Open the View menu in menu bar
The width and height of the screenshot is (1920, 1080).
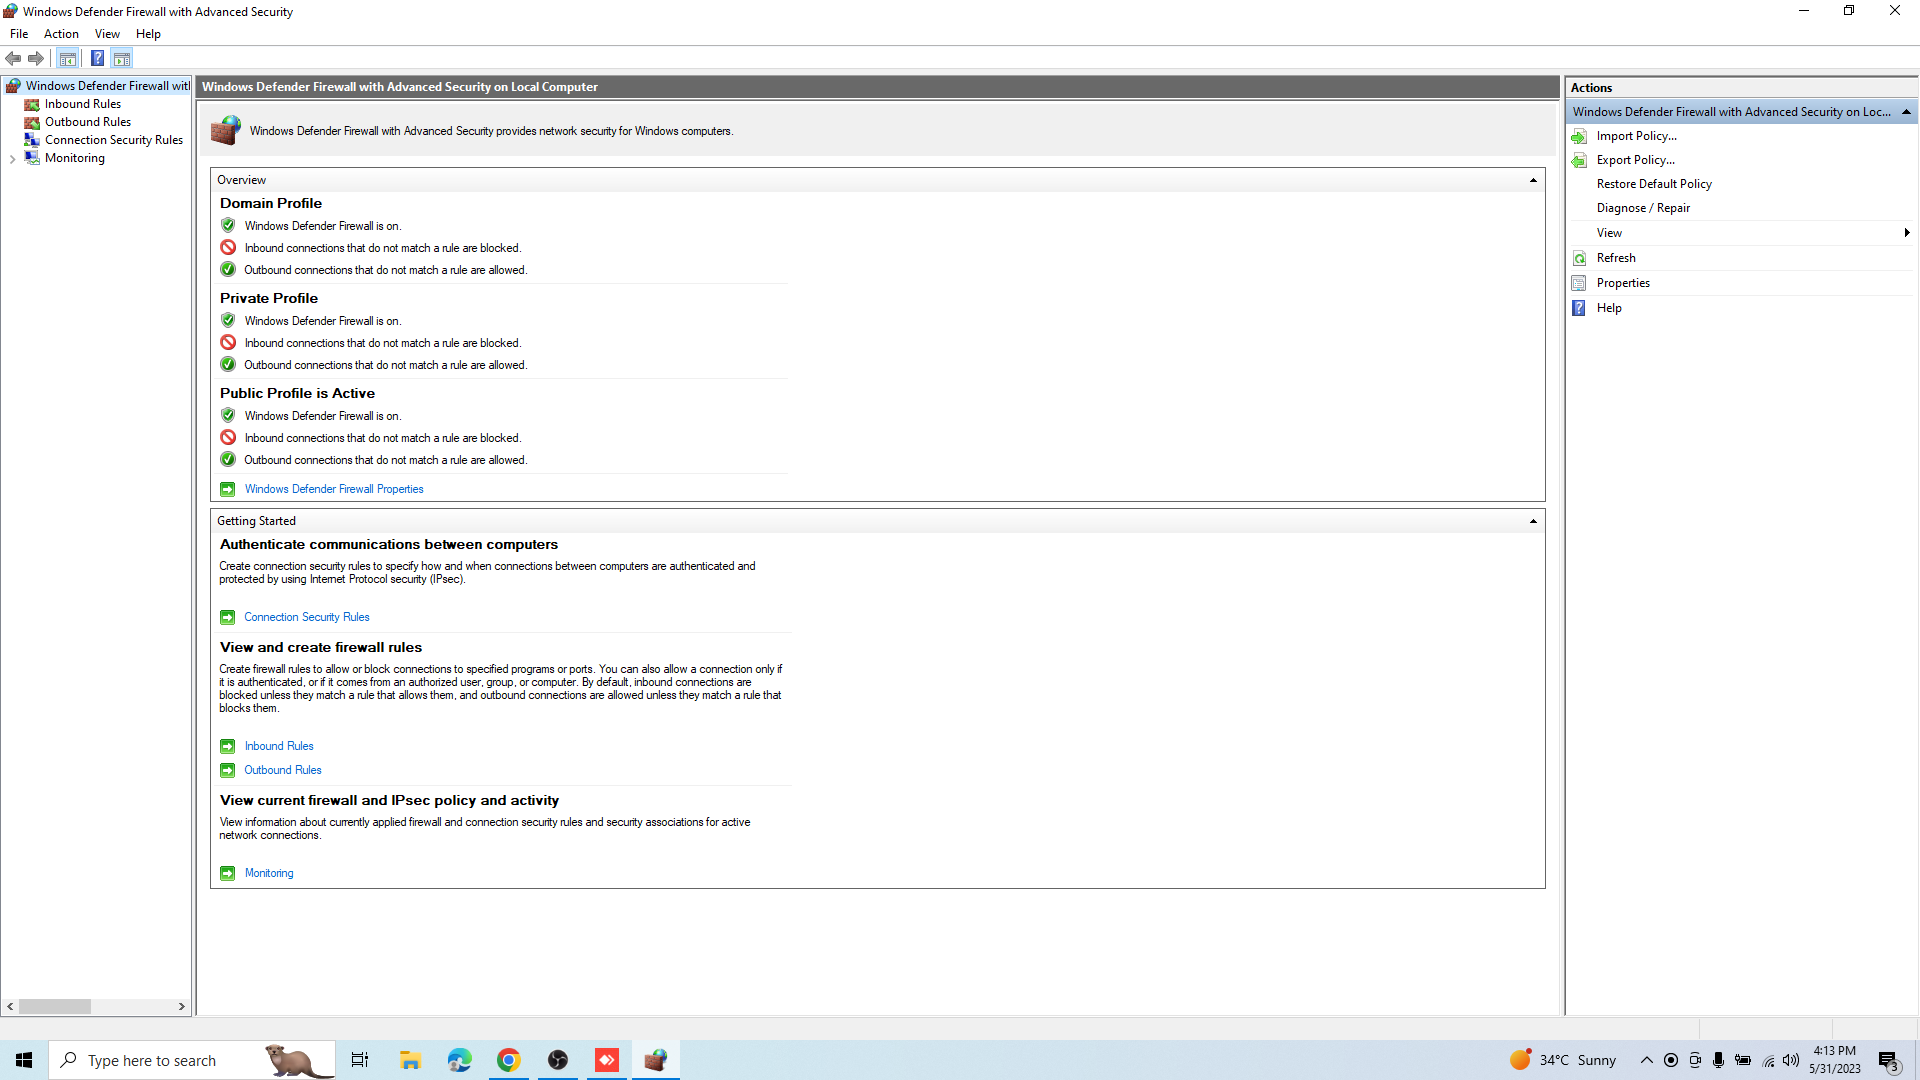[x=107, y=34]
